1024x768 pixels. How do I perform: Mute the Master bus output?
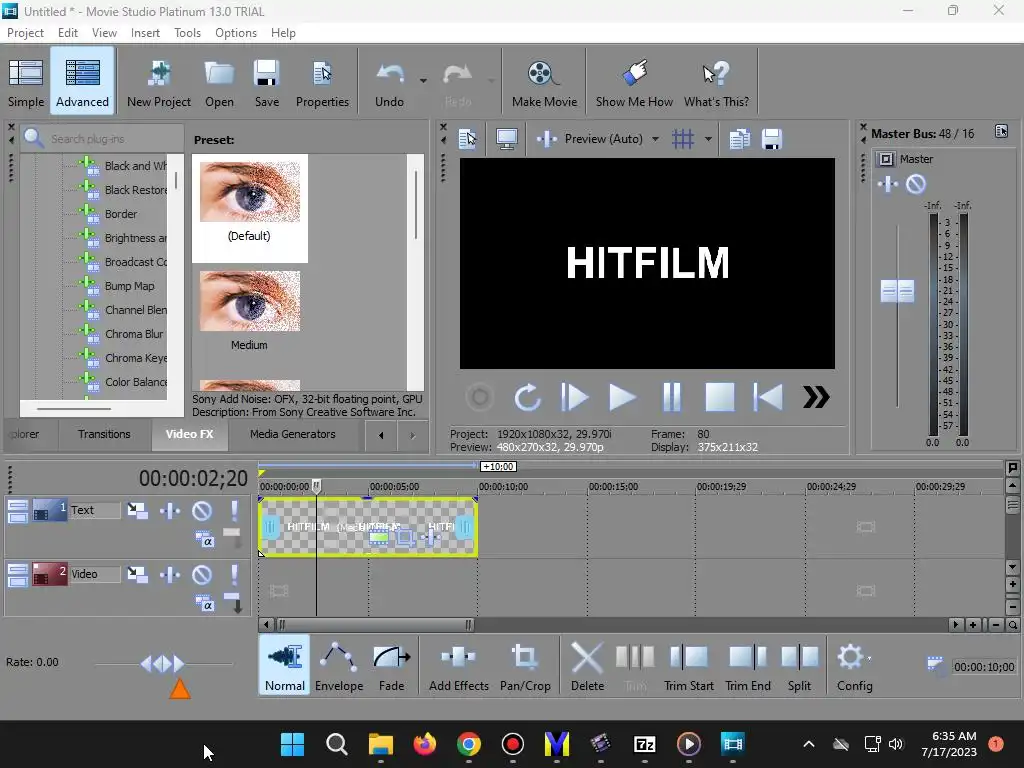pos(916,184)
